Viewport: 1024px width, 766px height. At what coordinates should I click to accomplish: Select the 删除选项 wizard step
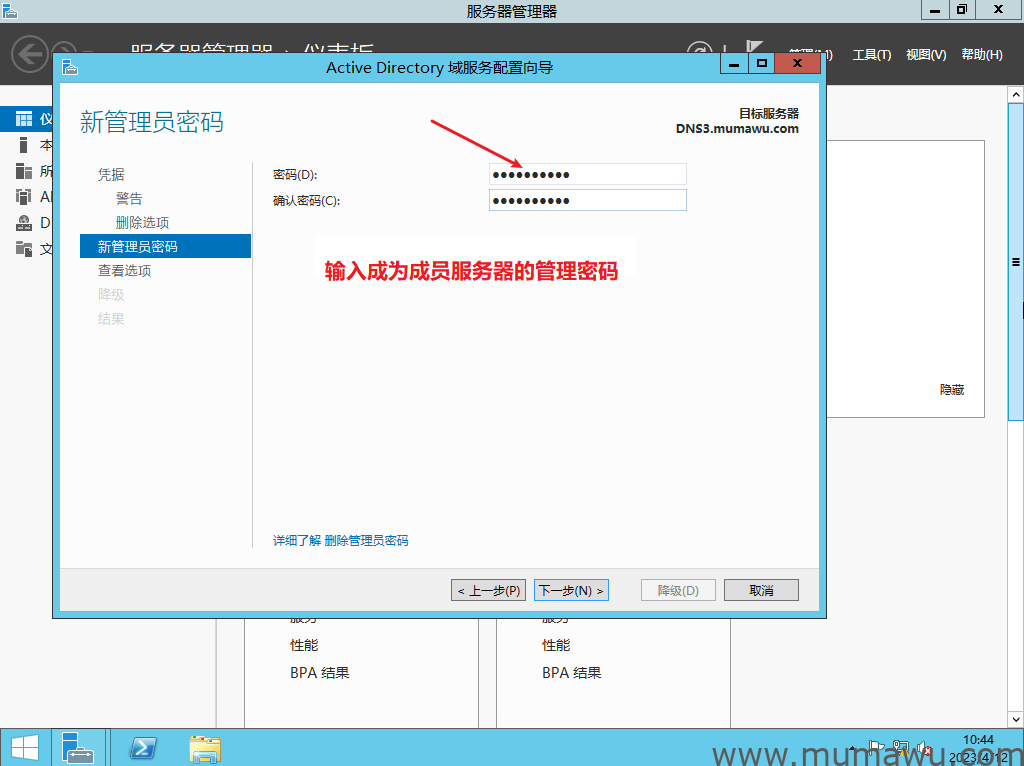click(142, 222)
